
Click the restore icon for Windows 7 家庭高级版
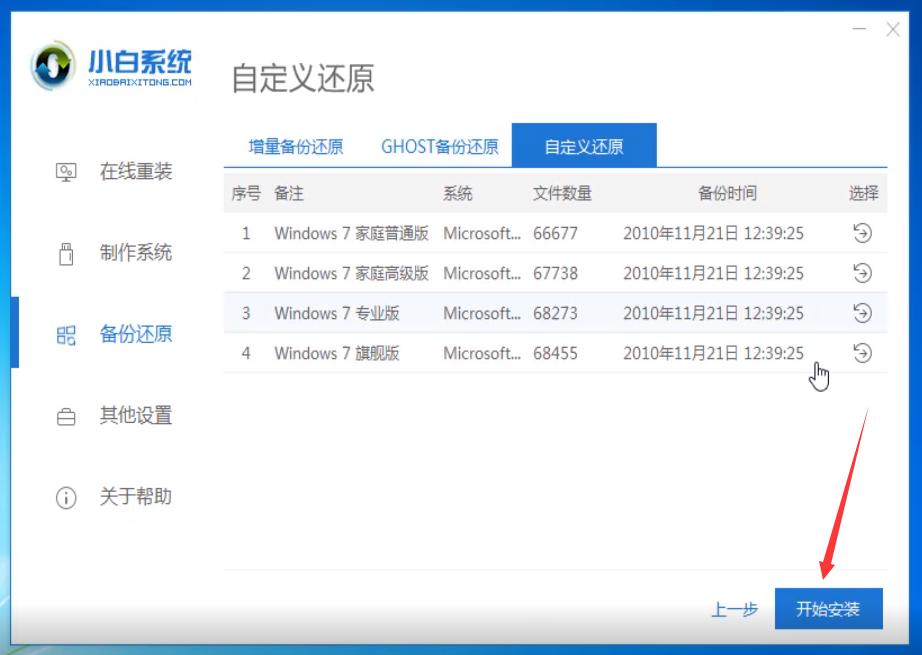tap(862, 273)
